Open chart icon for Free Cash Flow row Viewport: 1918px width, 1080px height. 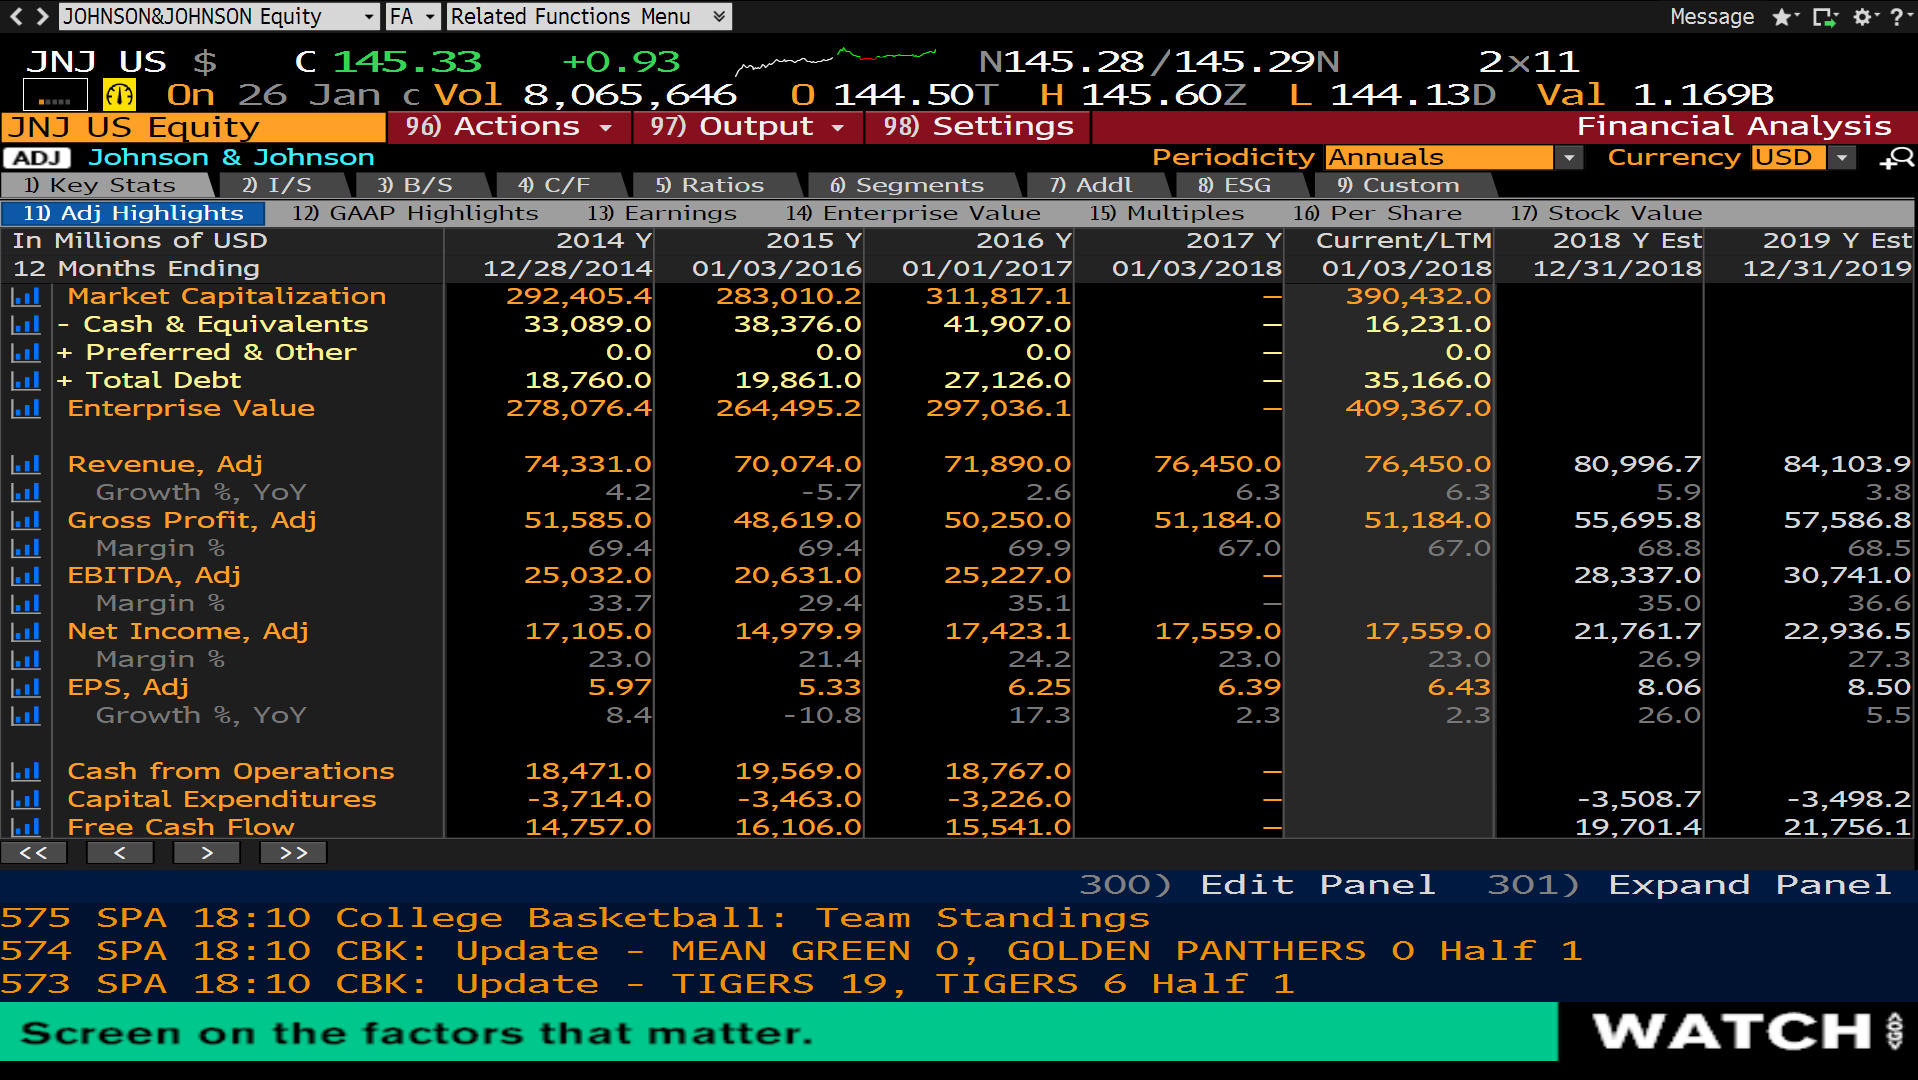pyautogui.click(x=26, y=827)
